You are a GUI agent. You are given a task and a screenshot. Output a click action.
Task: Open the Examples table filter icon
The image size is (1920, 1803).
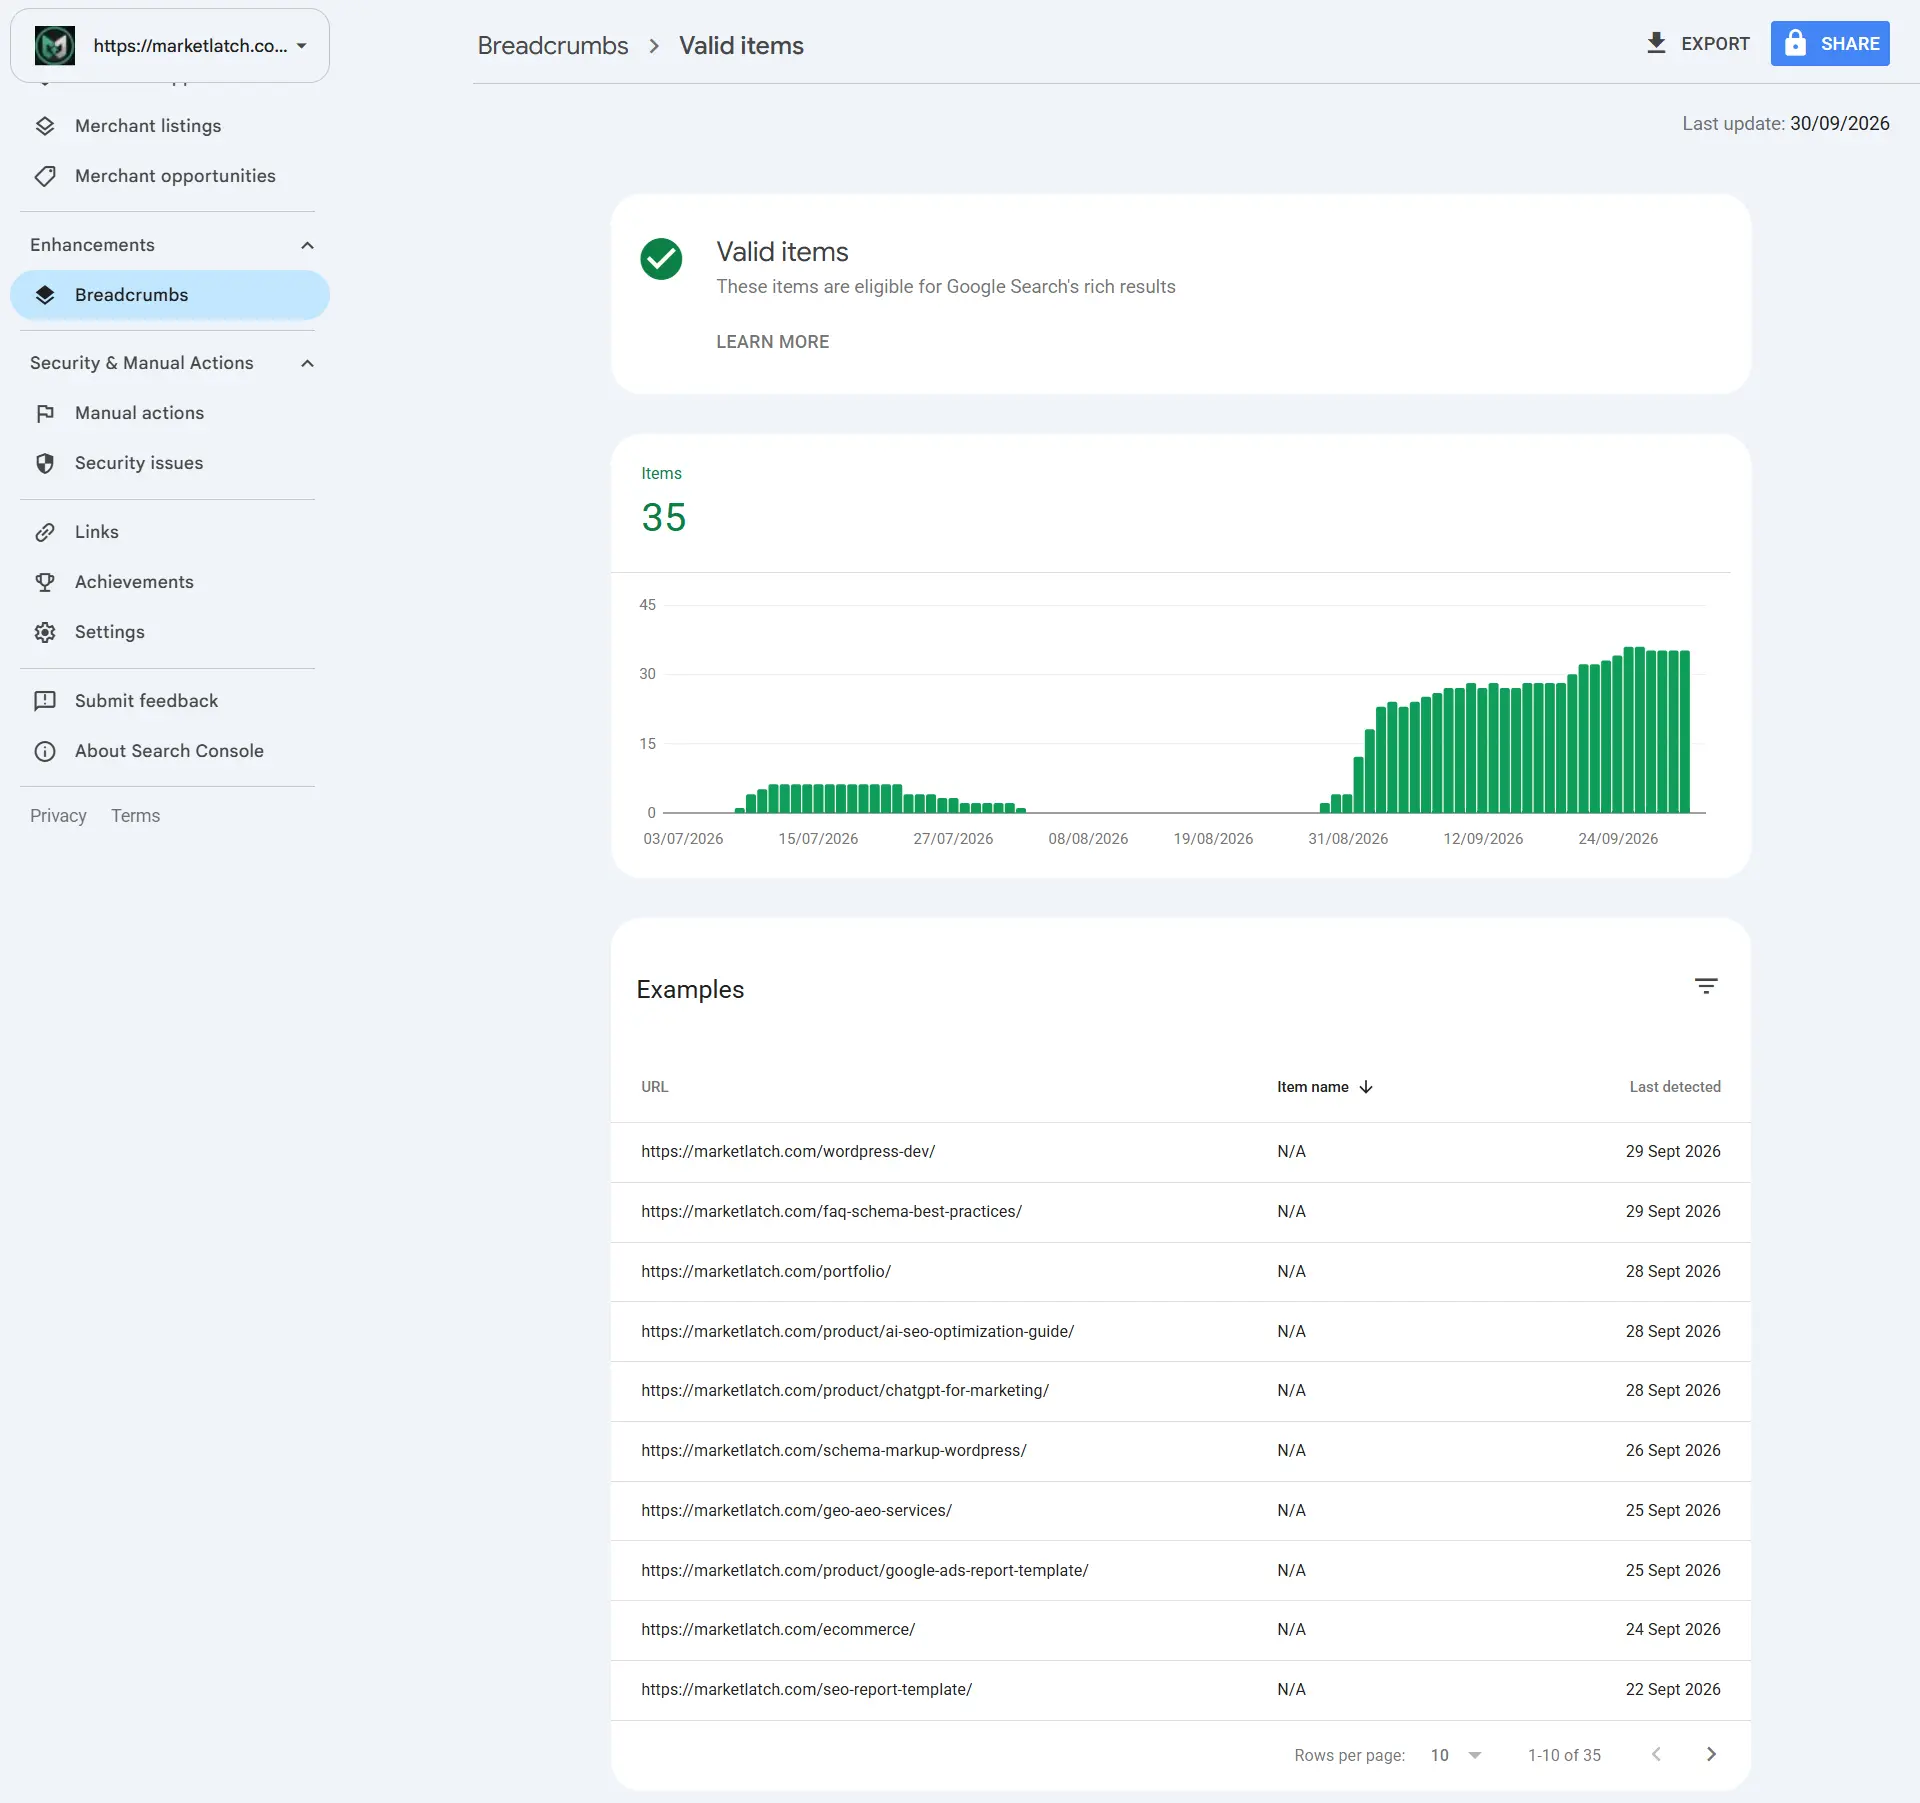click(1706, 986)
